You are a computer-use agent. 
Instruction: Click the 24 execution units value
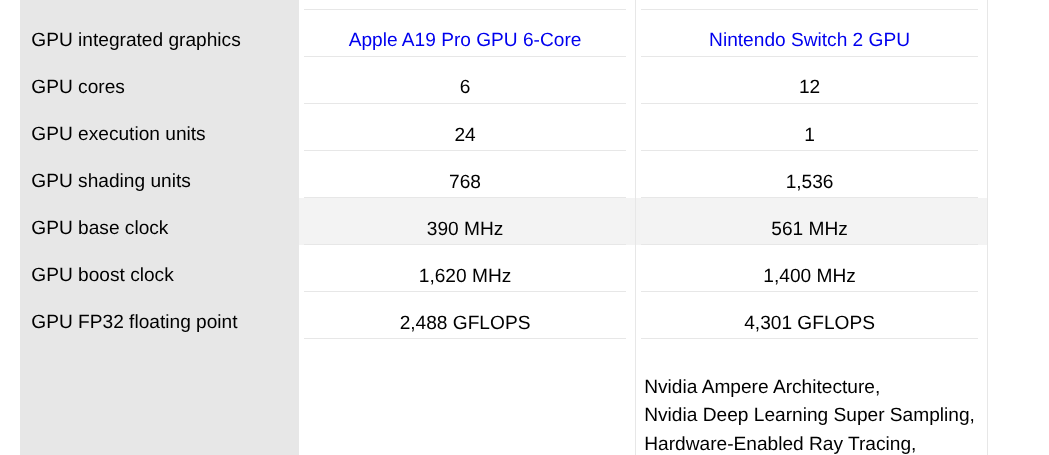pos(464,135)
